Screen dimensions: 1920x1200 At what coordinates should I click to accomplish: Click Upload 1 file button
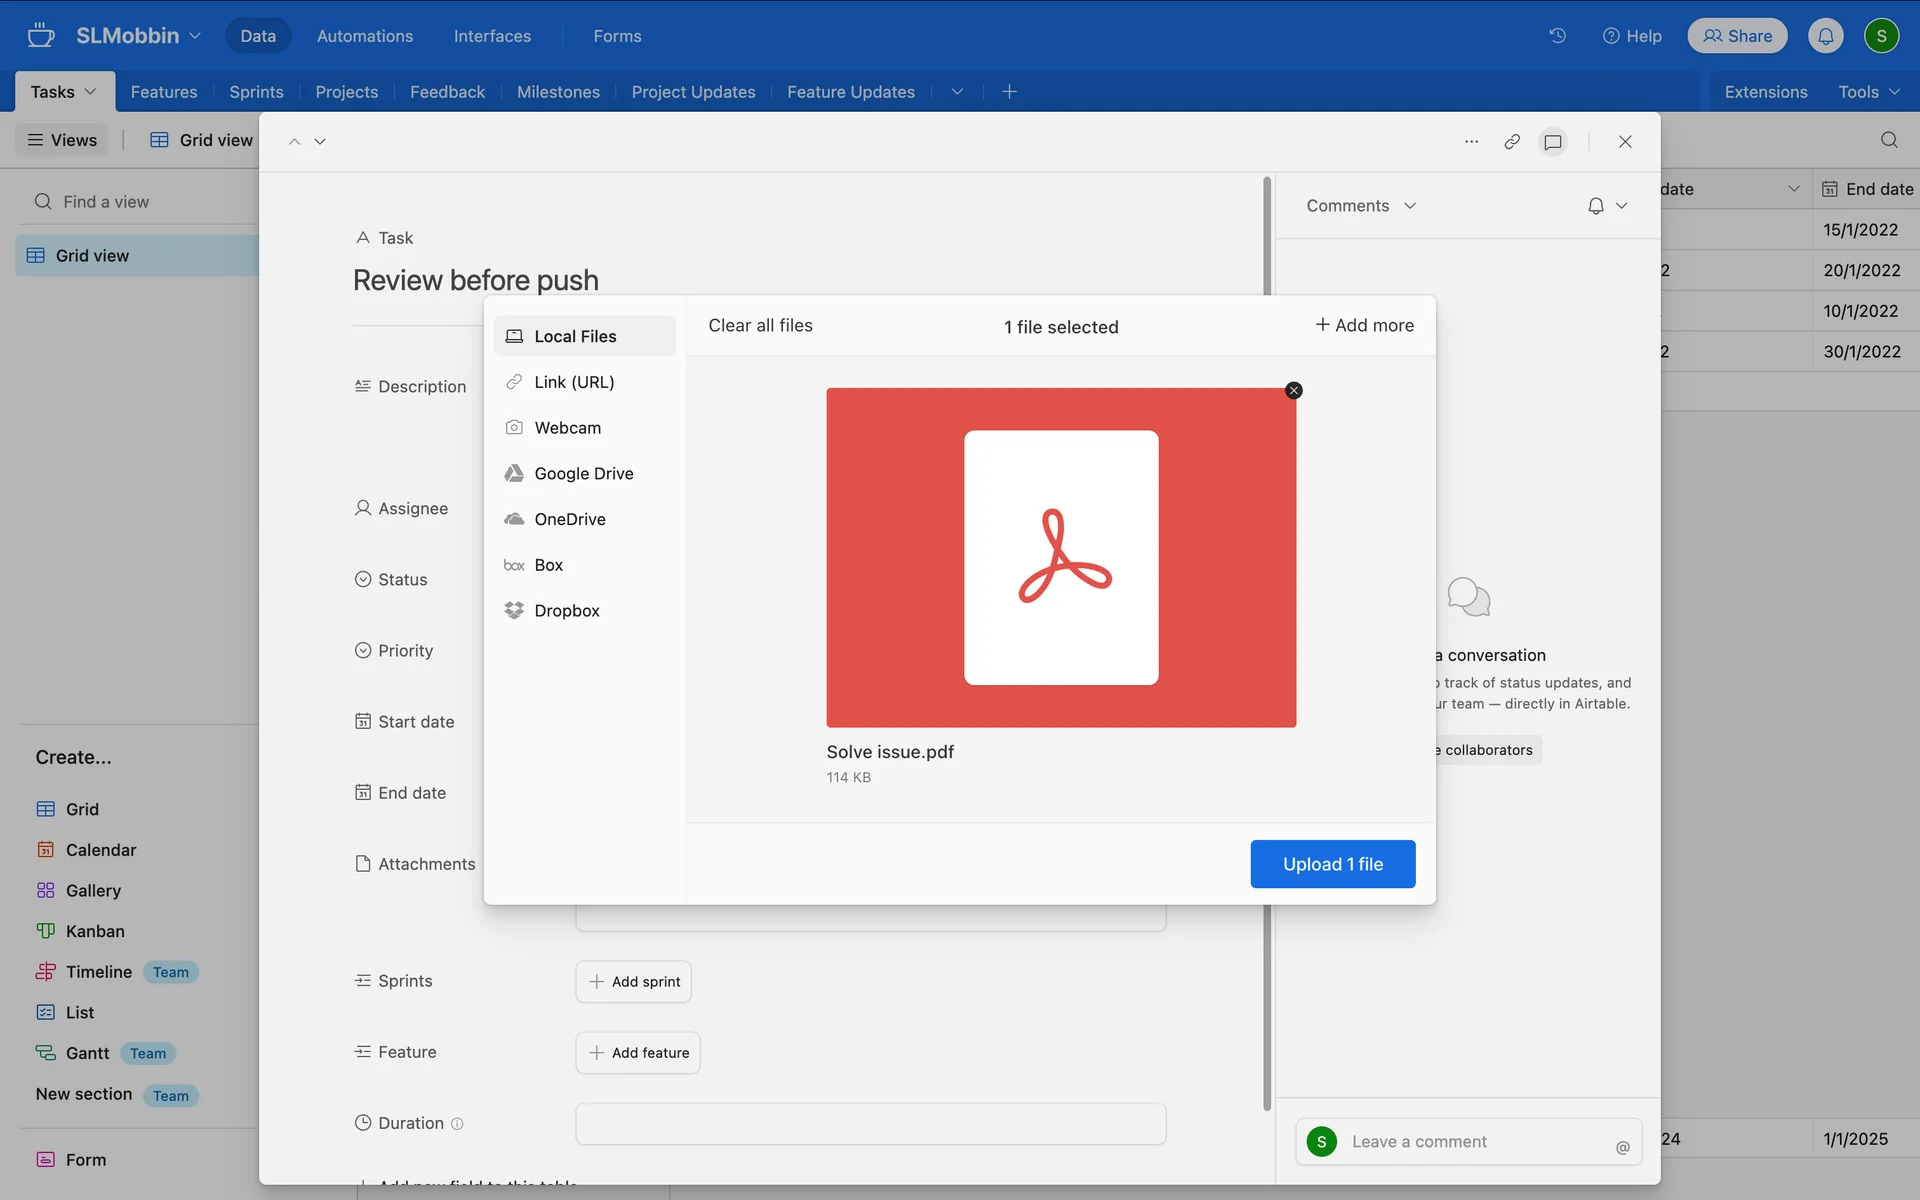[1332, 864]
